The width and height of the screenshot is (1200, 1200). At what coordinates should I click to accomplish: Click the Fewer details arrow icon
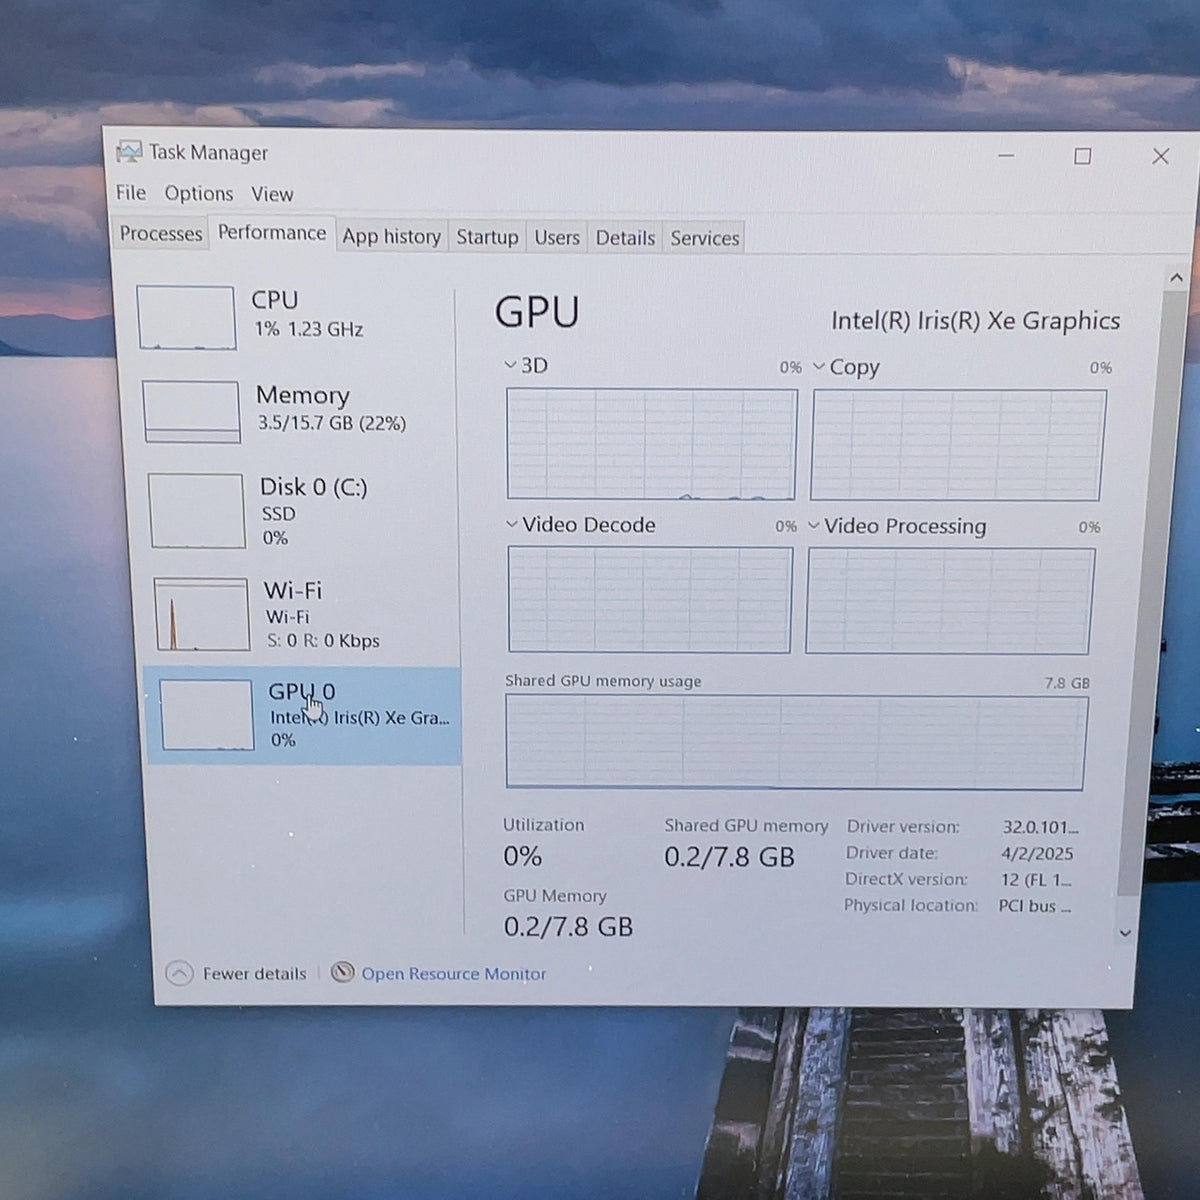pos(179,973)
